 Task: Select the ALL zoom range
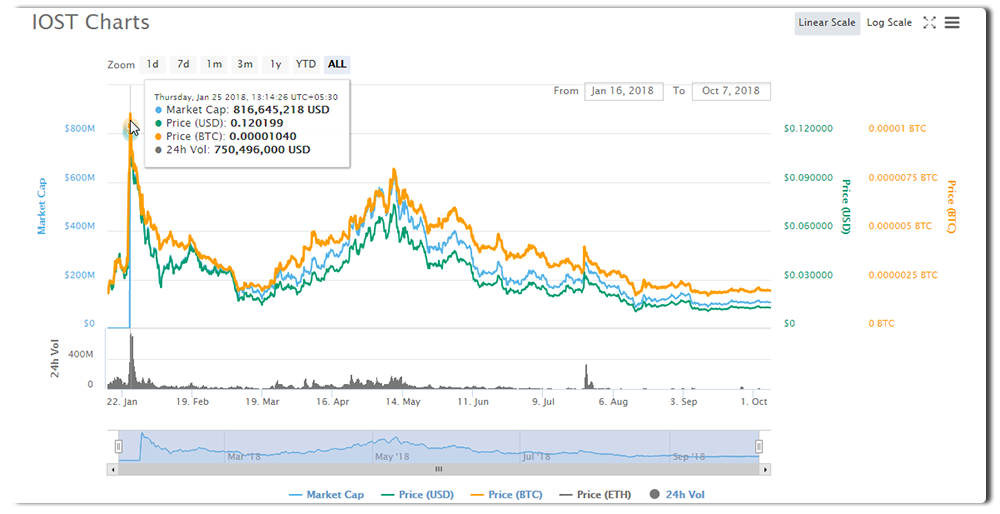tap(337, 64)
